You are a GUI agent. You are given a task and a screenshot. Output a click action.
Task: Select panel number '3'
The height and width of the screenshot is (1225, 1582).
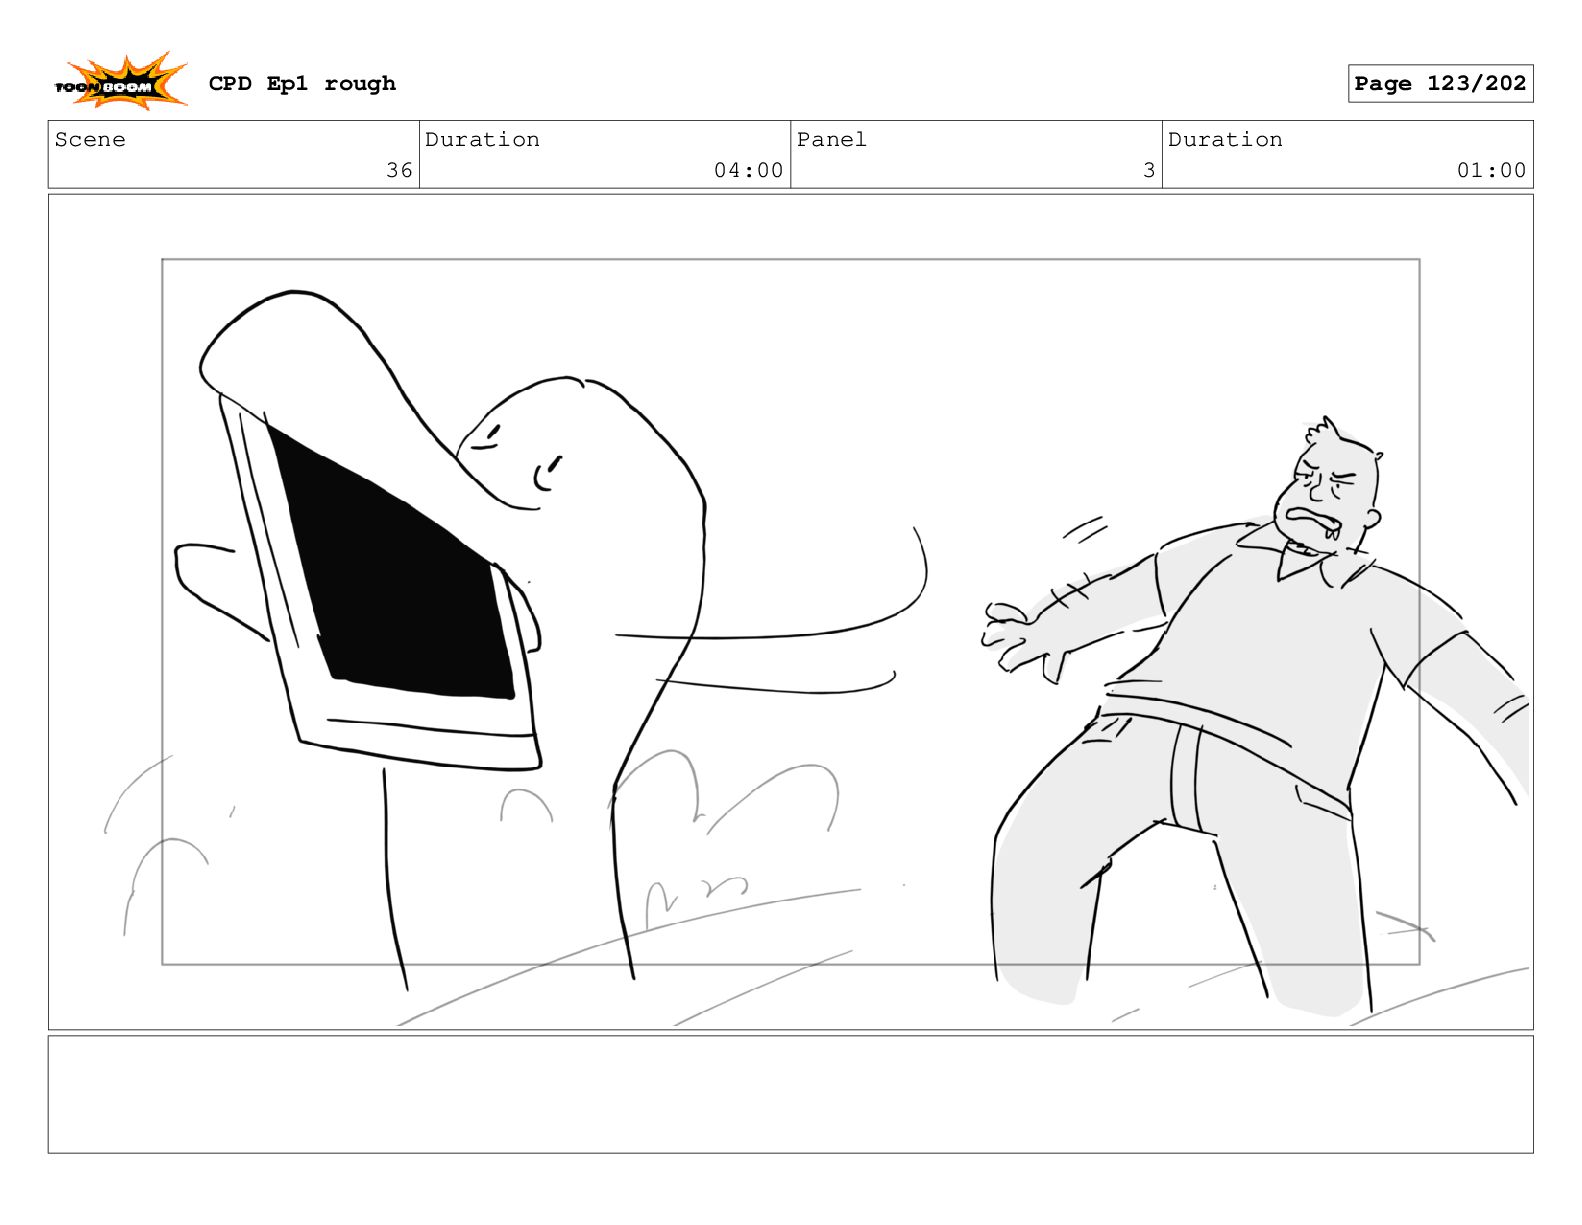pyautogui.click(x=1149, y=170)
